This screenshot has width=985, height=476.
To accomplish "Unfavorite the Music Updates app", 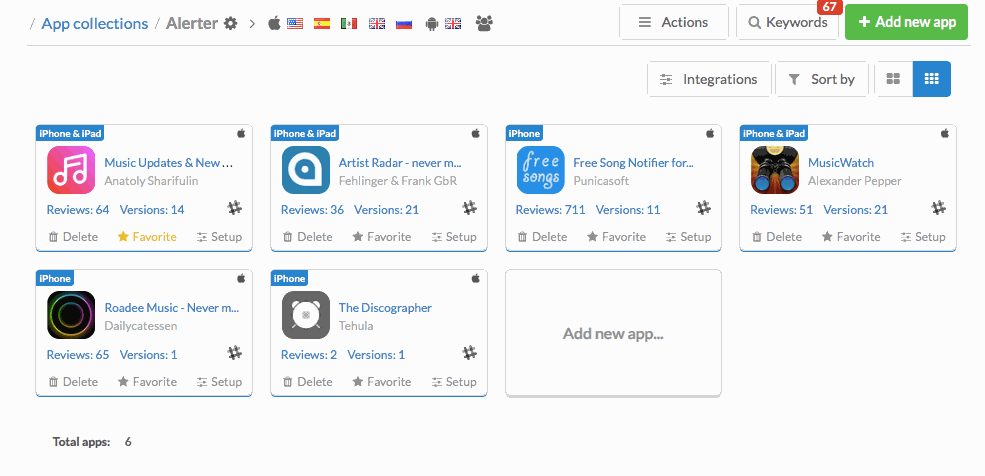I will (147, 237).
